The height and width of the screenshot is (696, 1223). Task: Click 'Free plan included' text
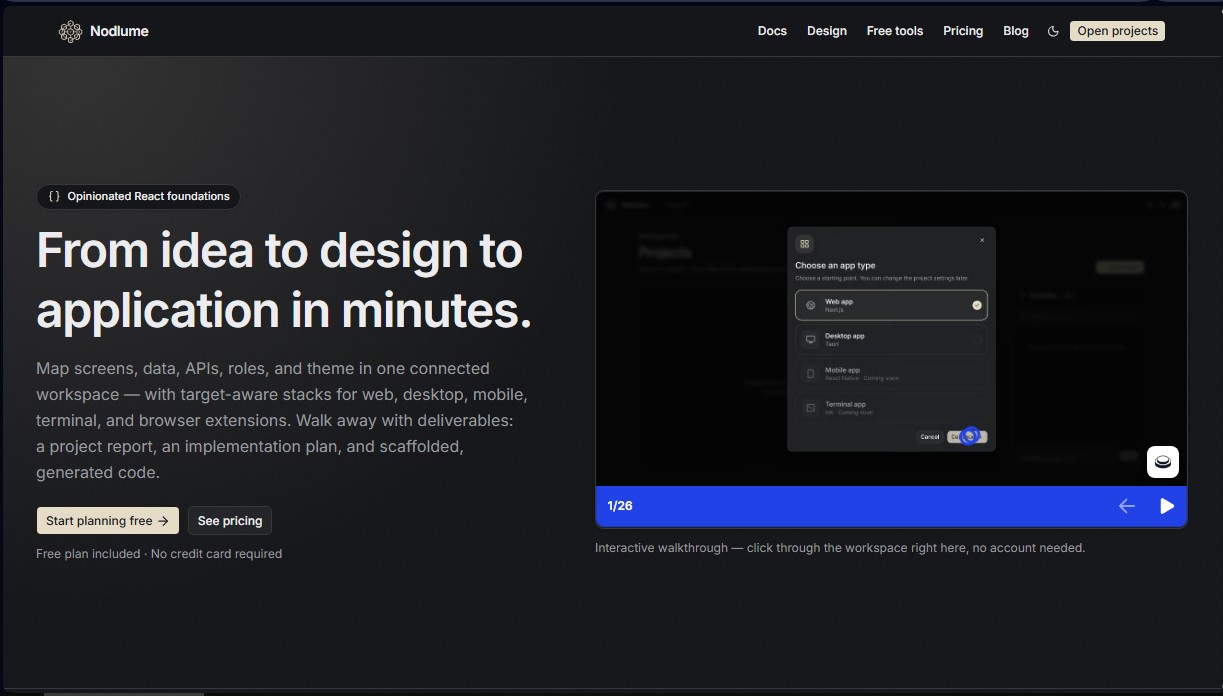tap(88, 554)
